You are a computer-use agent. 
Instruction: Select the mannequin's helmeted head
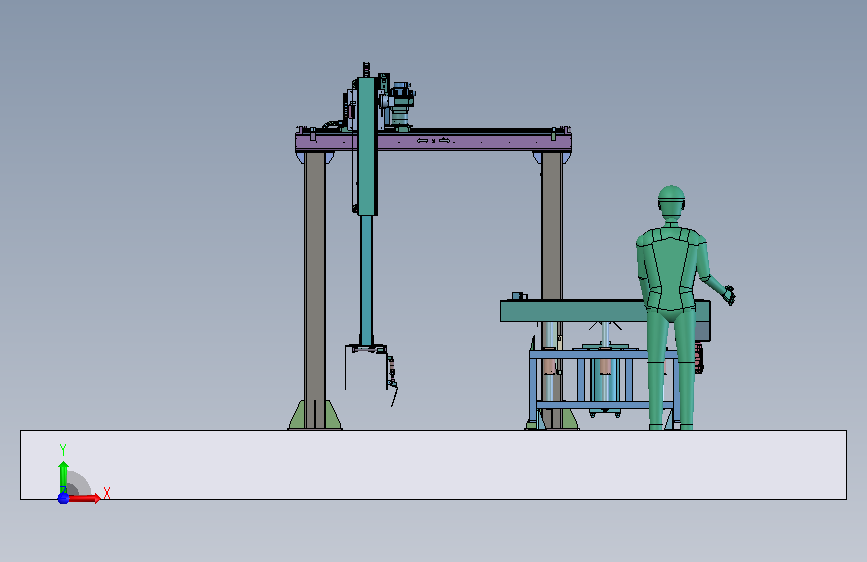(x=671, y=203)
